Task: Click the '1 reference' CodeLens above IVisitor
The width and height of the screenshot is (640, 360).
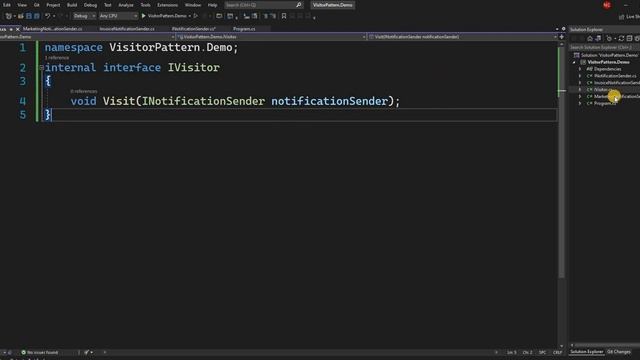Action: [57, 58]
